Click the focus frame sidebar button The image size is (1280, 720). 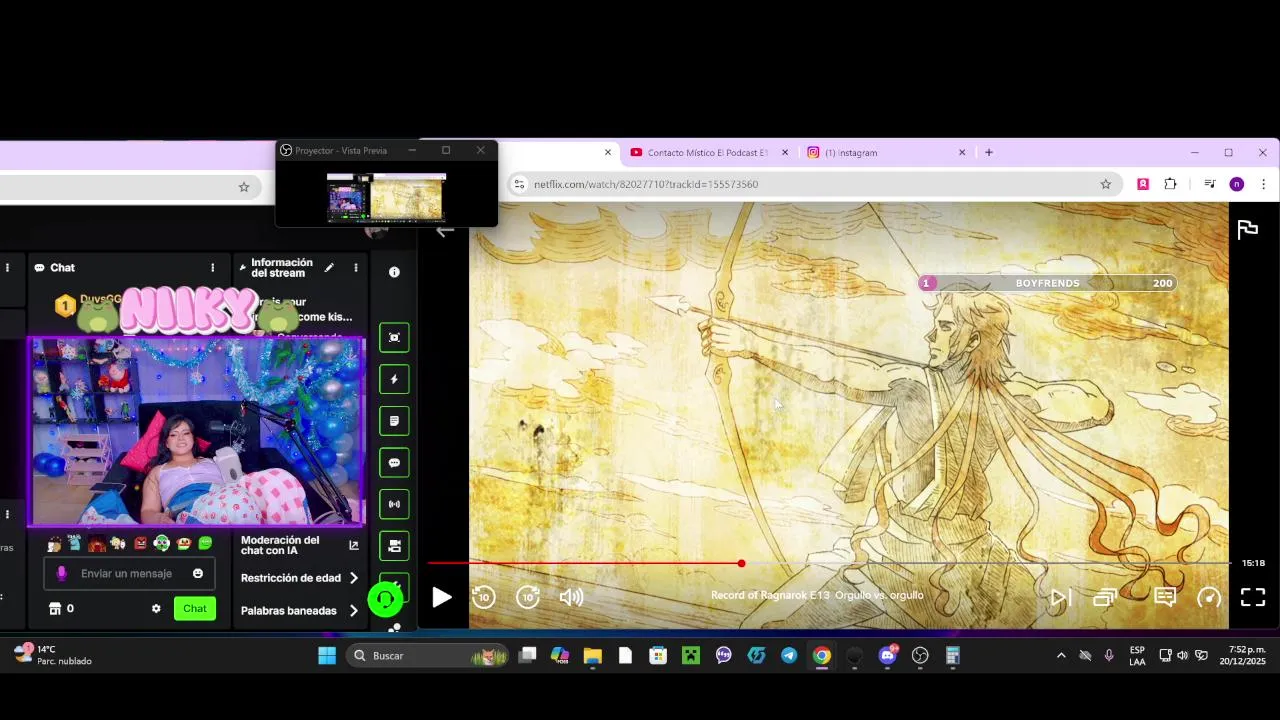pos(394,337)
